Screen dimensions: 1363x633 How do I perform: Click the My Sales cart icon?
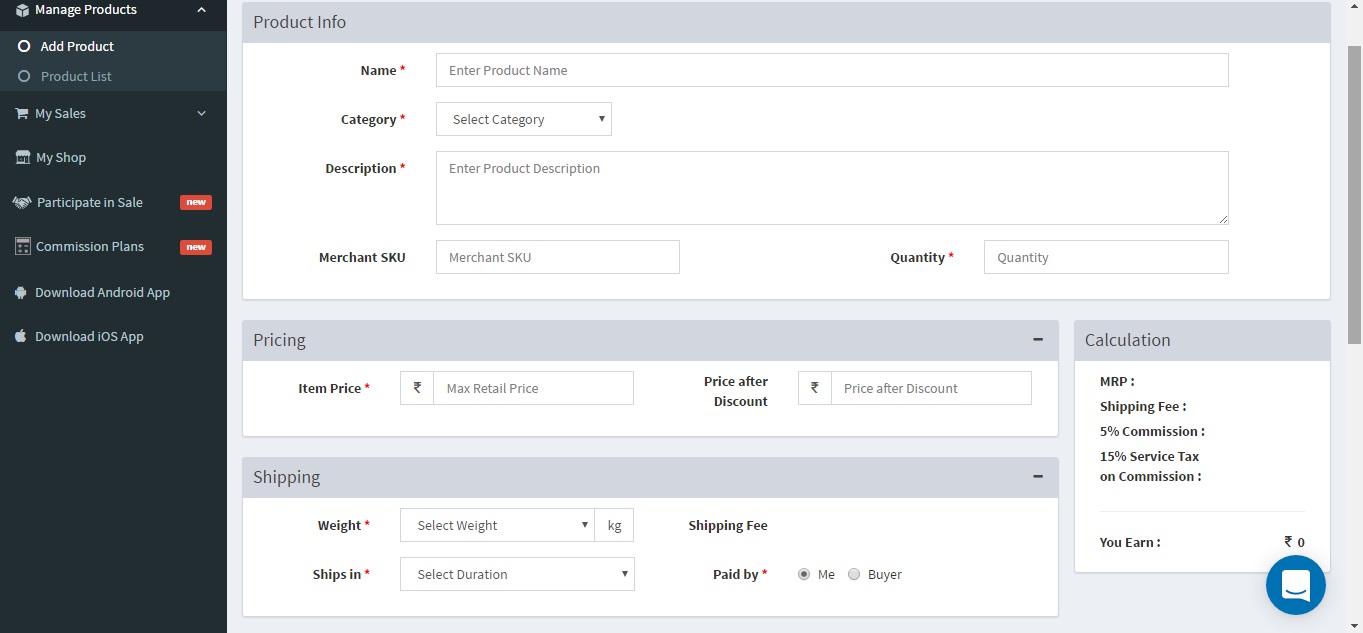pyautogui.click(x=21, y=114)
